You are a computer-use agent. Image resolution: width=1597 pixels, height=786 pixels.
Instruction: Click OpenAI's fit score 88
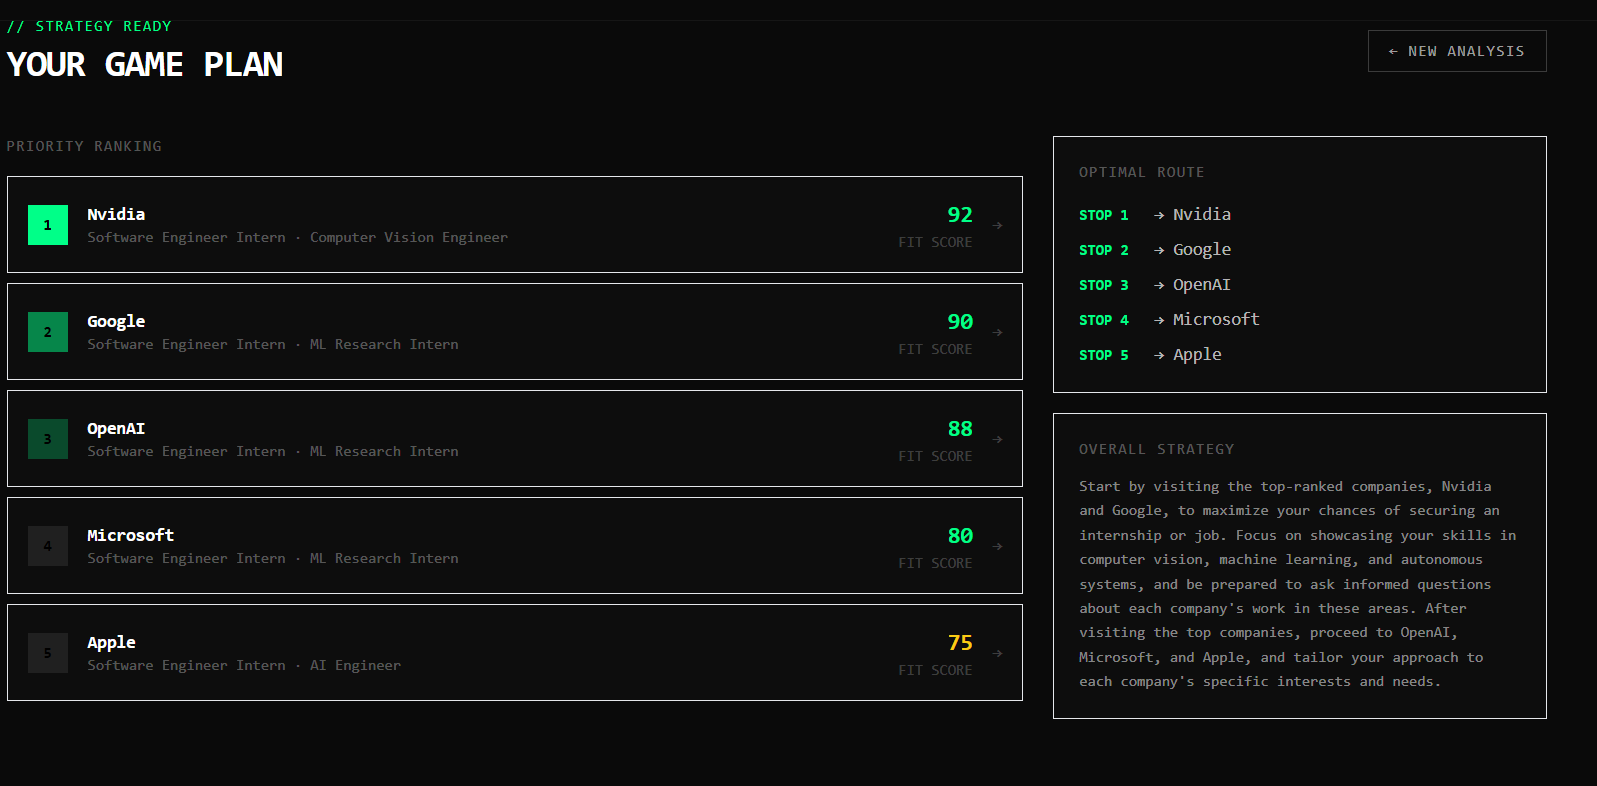[x=960, y=429]
